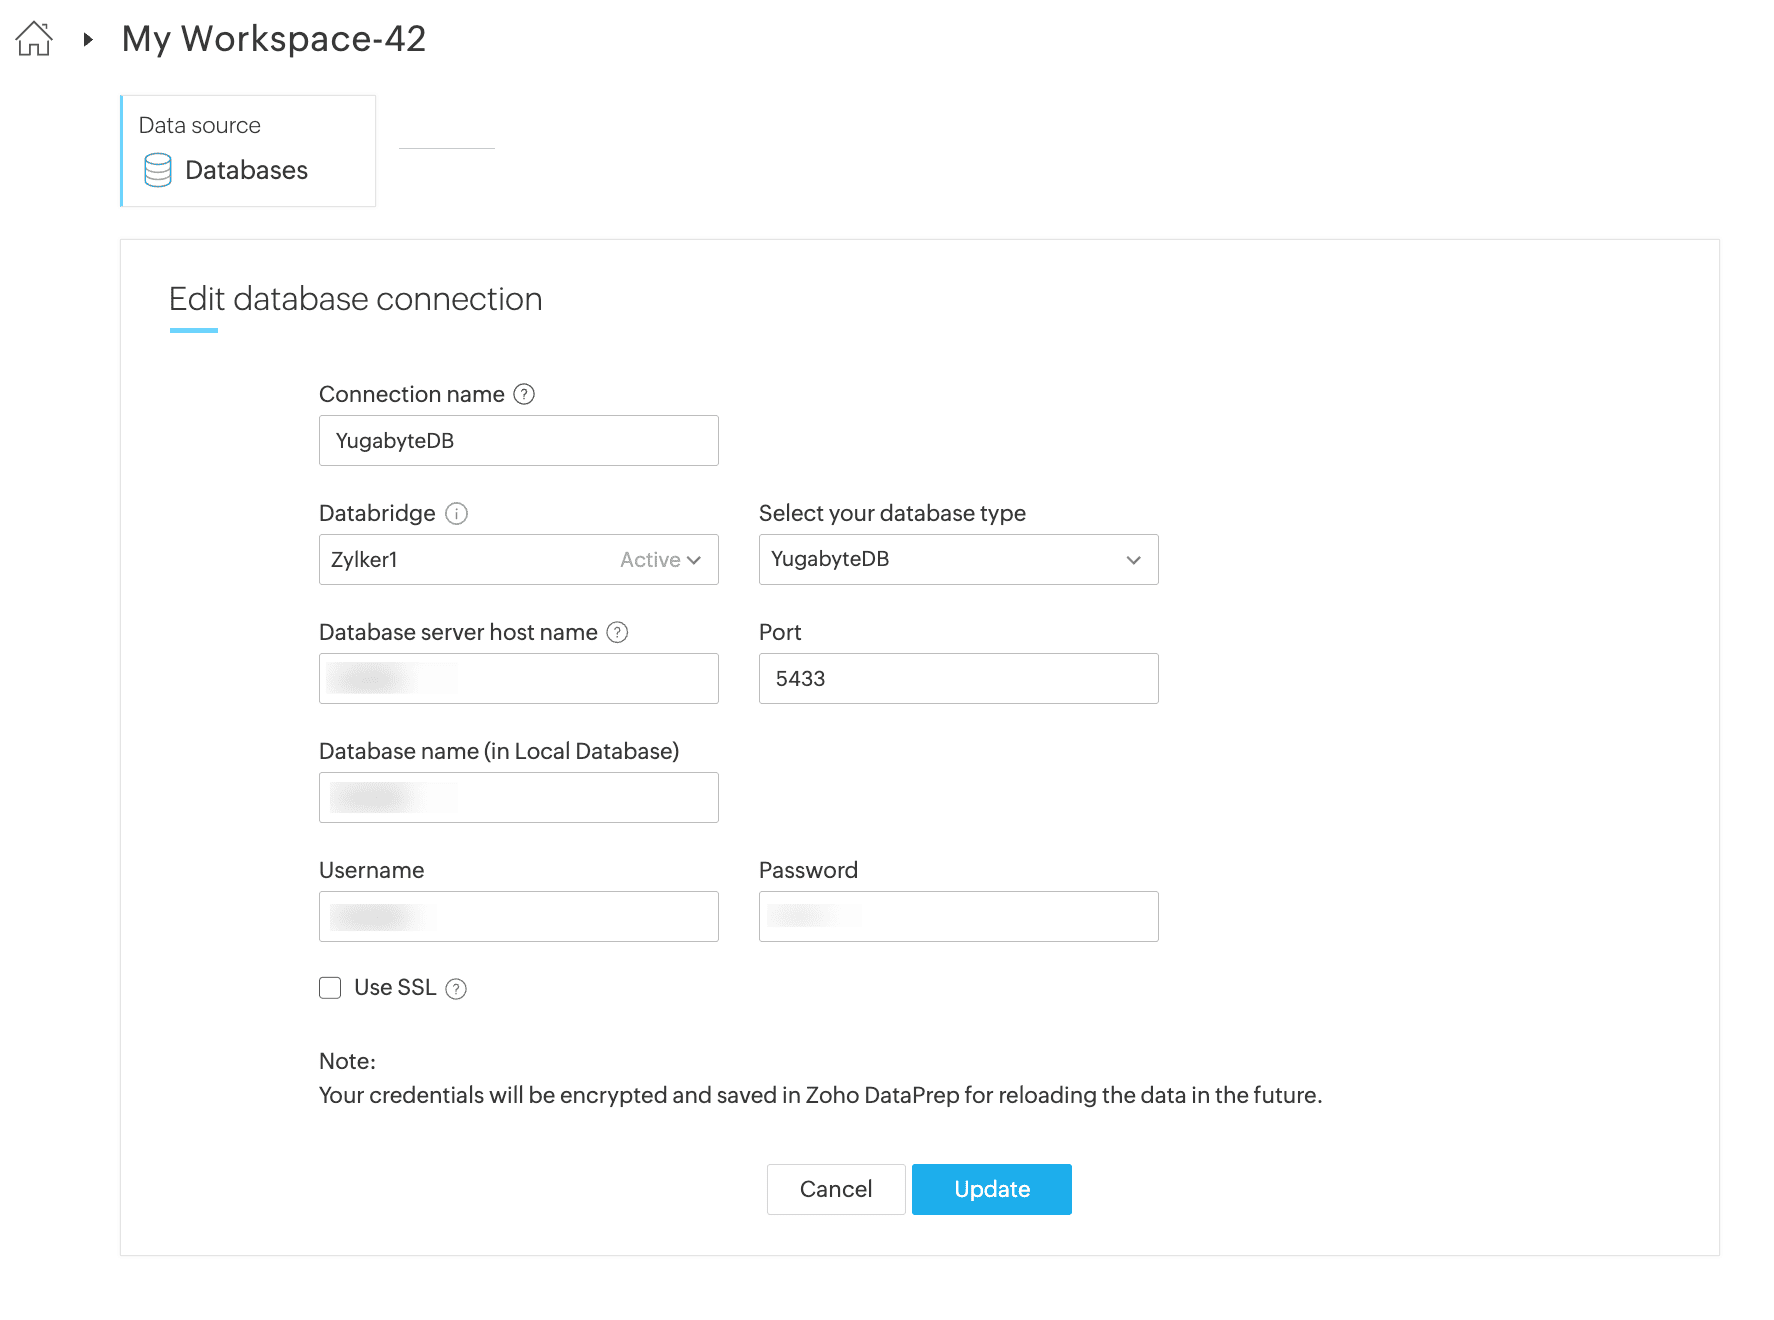Click the Username input field

(x=518, y=917)
